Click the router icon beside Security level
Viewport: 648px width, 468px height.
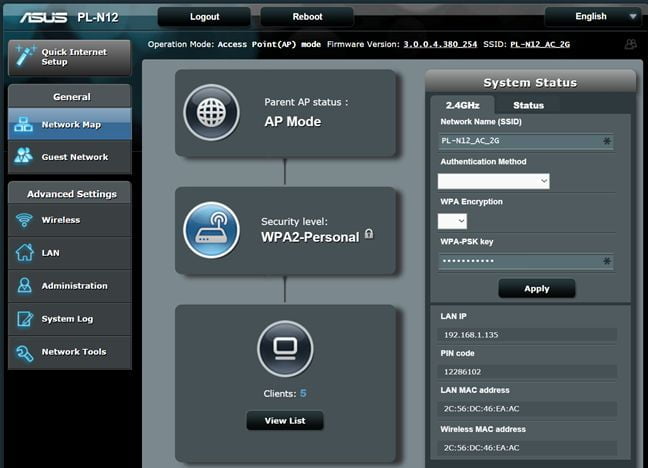211,230
